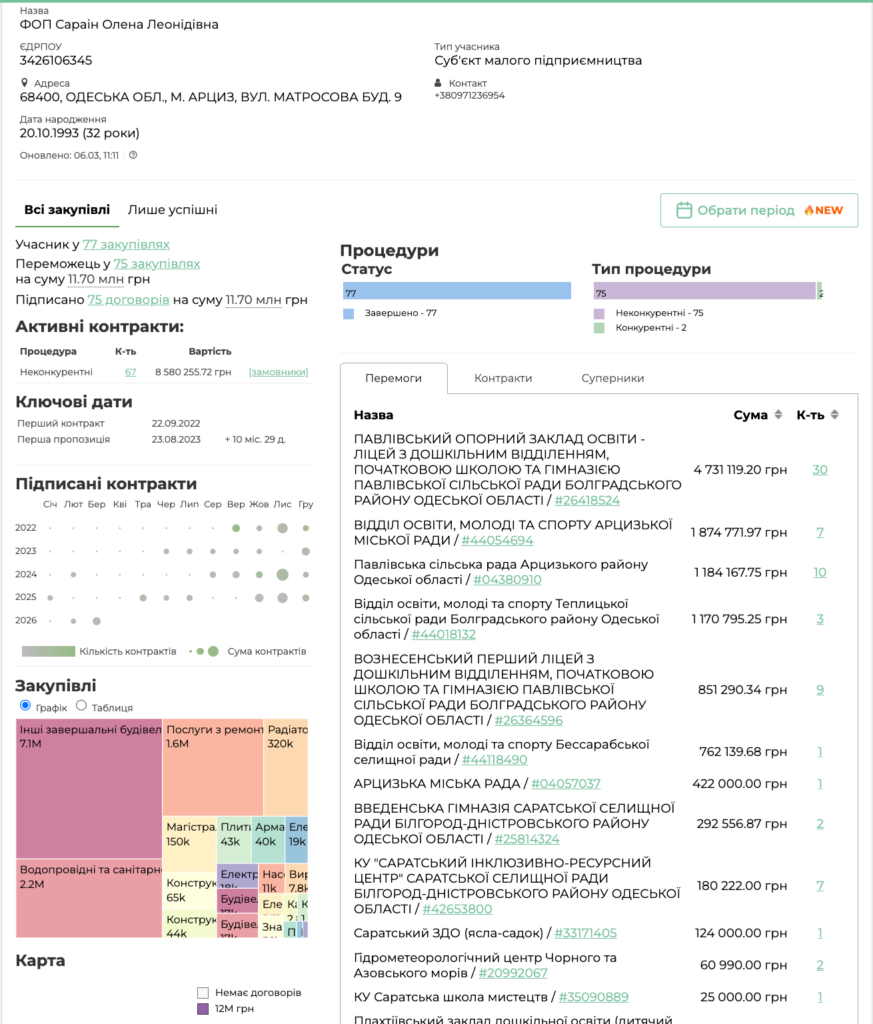The width and height of the screenshot is (873, 1024).
Task: Select the Графік radio button
Action: (x=26, y=706)
